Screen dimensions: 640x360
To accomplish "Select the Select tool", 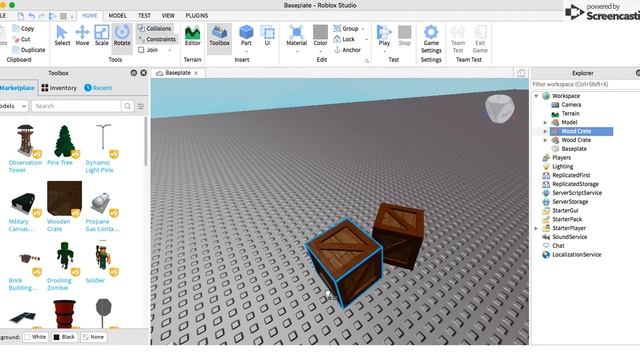I will [x=62, y=35].
